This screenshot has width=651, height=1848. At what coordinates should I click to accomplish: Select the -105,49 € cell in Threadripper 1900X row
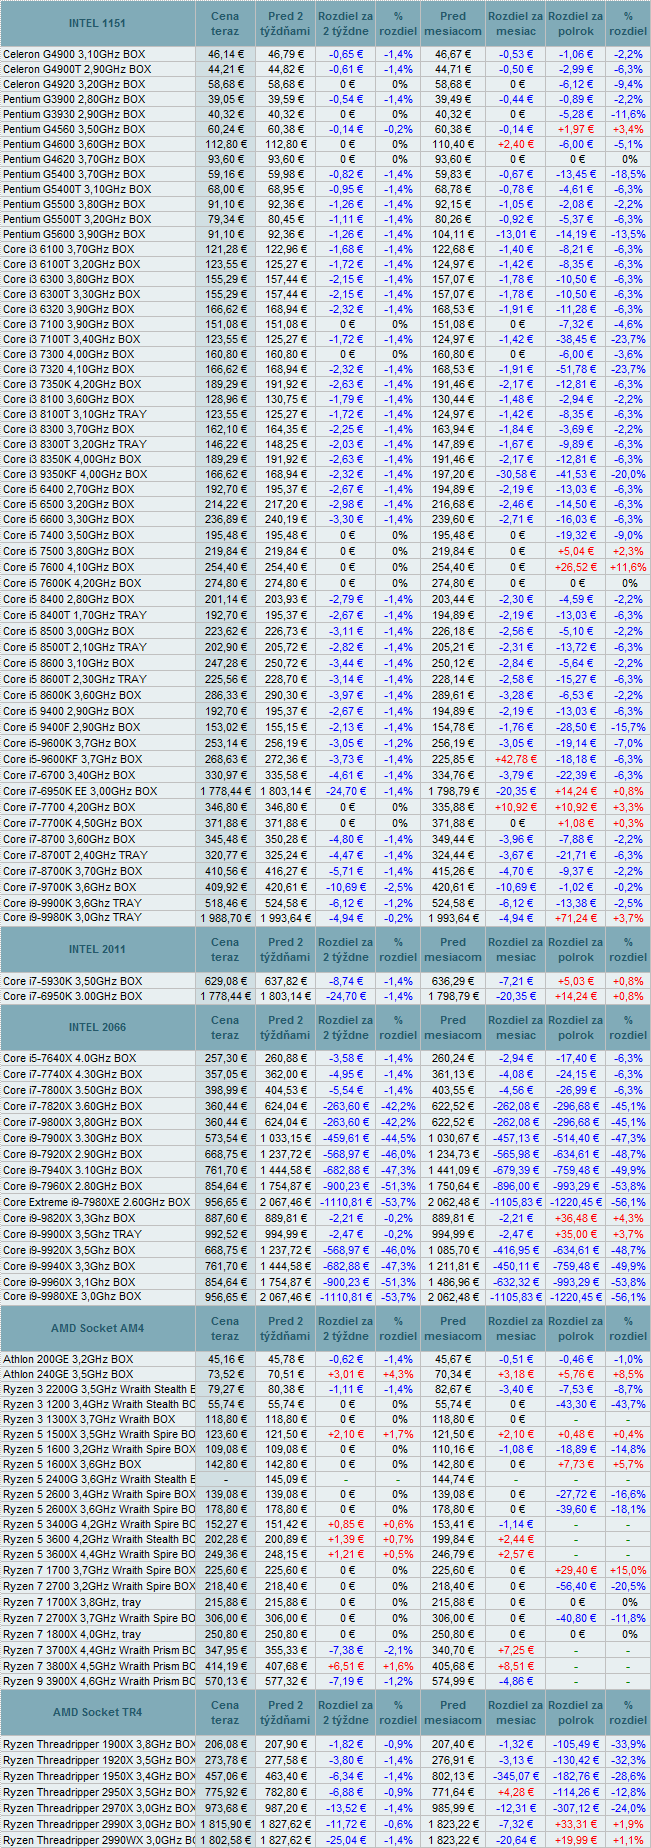click(576, 1743)
